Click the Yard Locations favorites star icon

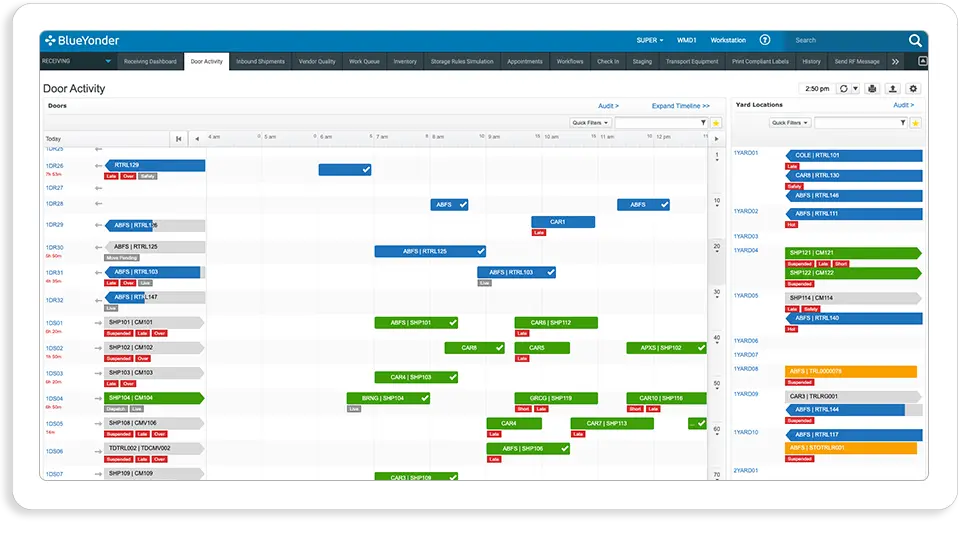915,123
